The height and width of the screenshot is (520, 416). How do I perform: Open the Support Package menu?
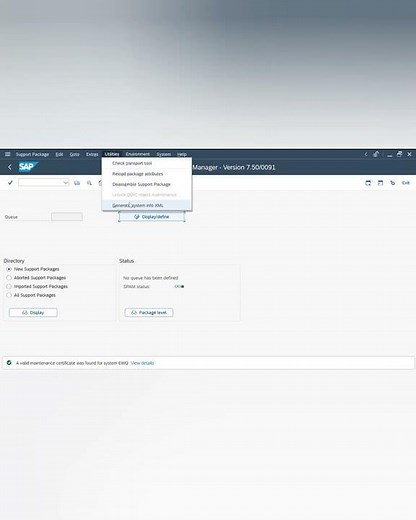click(x=32, y=154)
